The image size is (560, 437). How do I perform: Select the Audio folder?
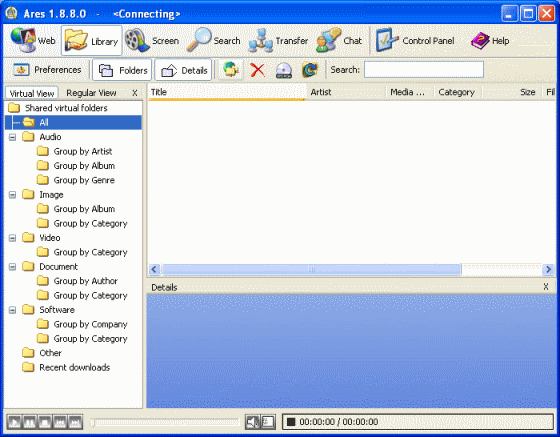42,137
